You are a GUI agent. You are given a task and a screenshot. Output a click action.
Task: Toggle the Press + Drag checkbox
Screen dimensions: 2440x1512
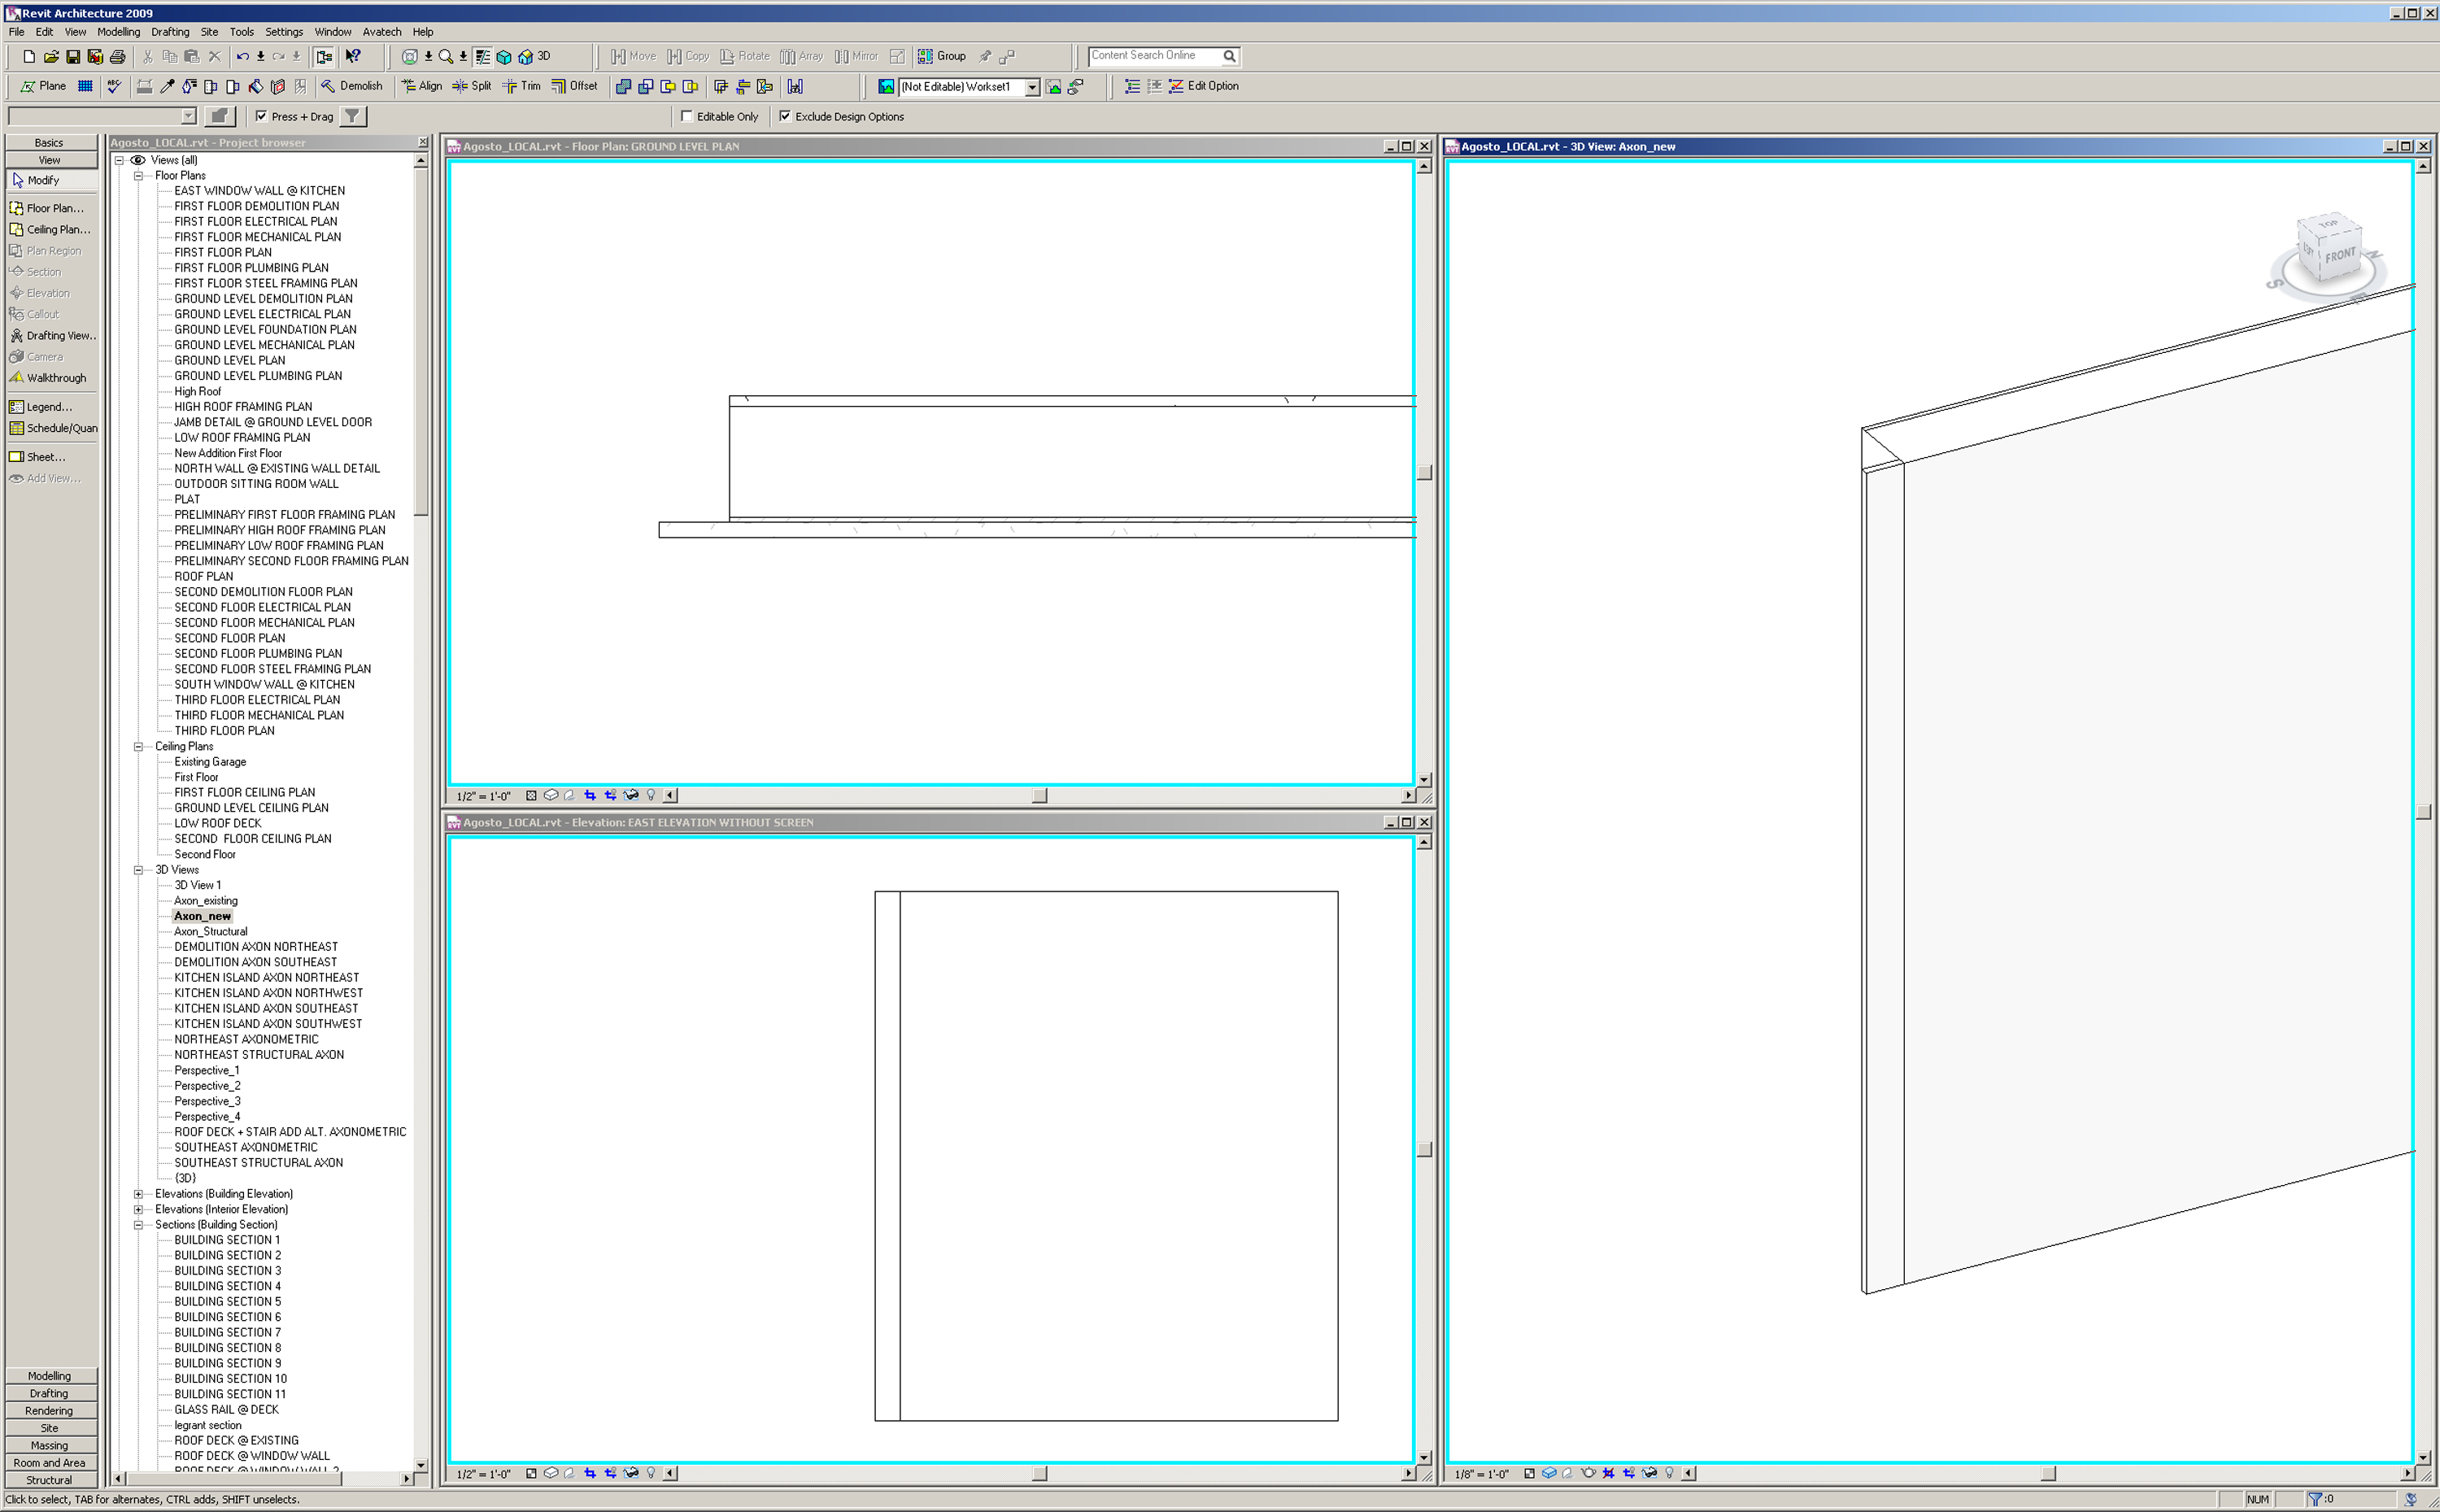pos(261,117)
